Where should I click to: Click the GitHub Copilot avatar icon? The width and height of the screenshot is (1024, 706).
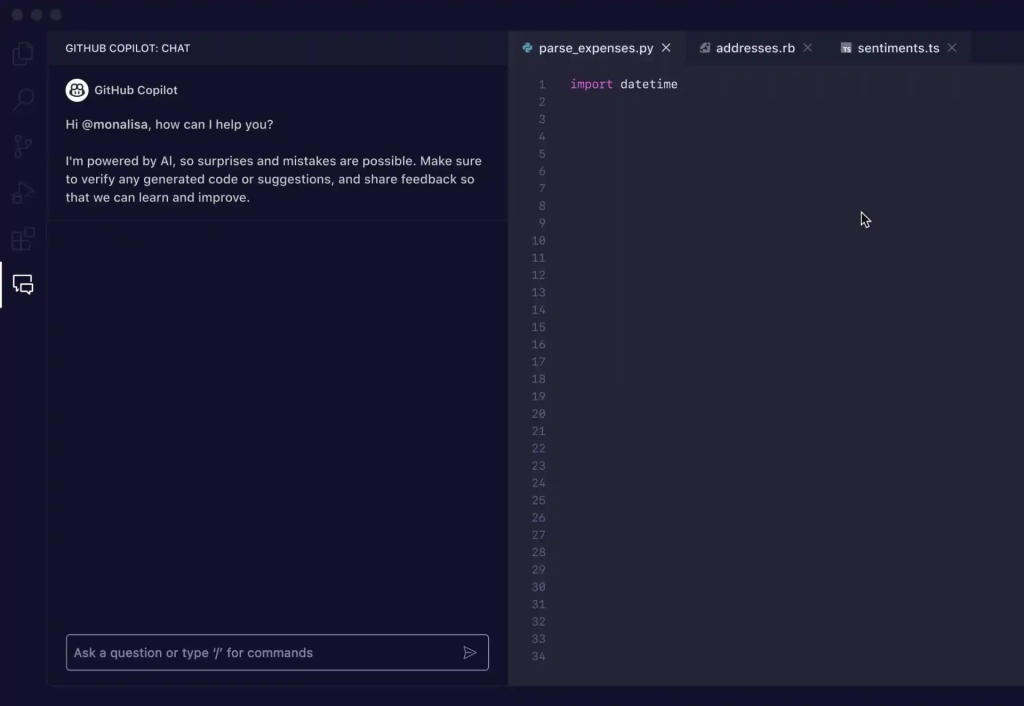pos(77,90)
